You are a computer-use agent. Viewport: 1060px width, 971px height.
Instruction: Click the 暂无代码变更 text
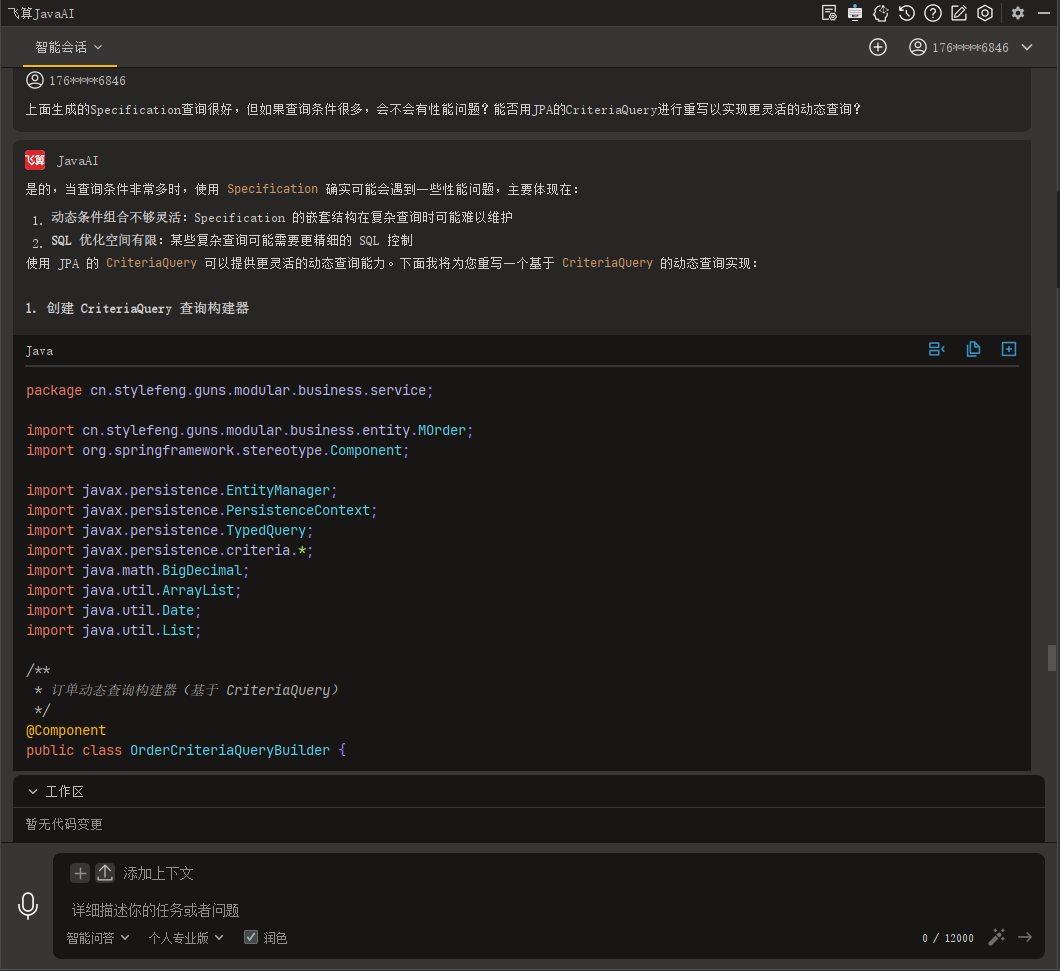tap(64, 824)
